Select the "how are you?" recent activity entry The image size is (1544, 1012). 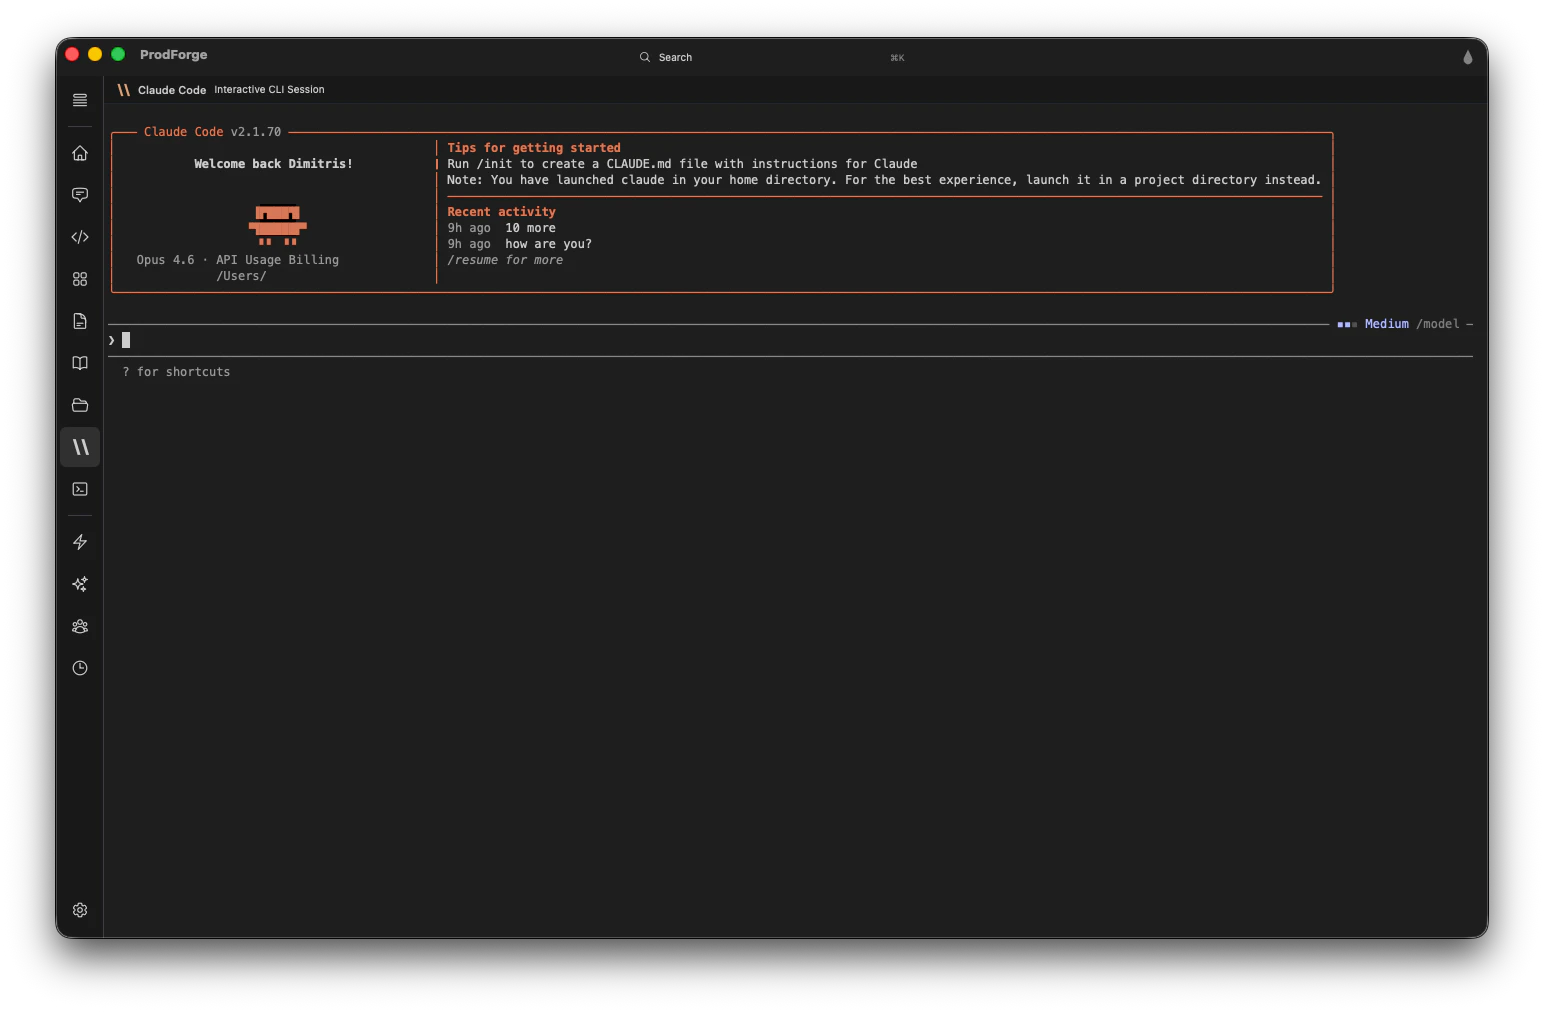pyautogui.click(x=548, y=243)
